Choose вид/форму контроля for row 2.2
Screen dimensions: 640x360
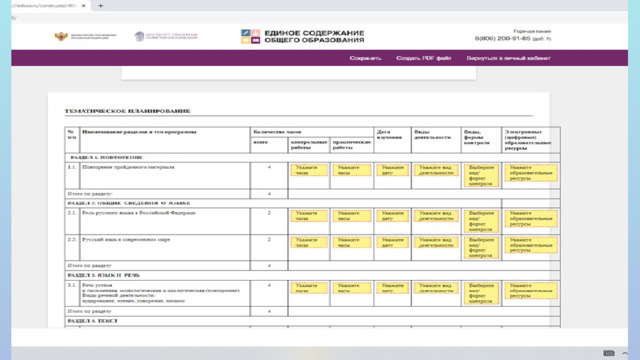point(481,248)
